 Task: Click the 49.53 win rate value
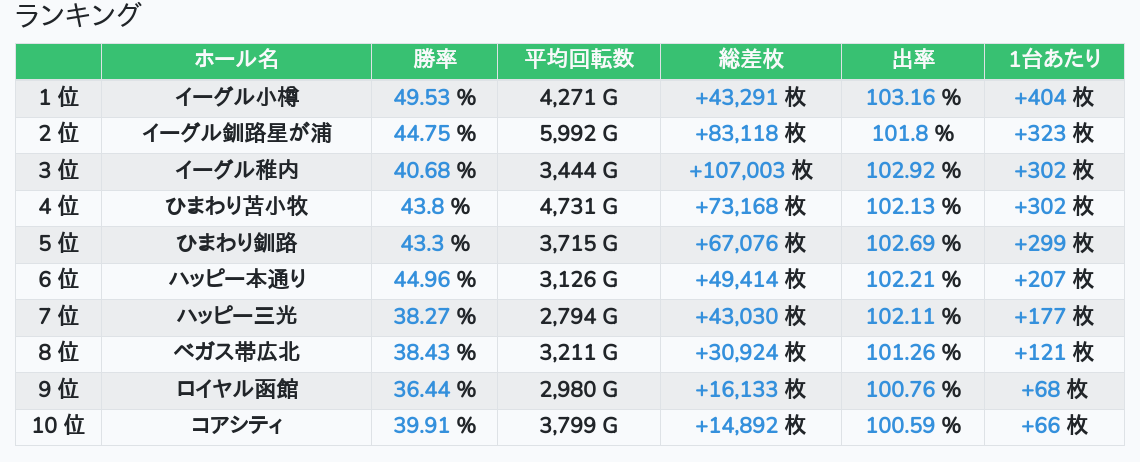coord(422,97)
